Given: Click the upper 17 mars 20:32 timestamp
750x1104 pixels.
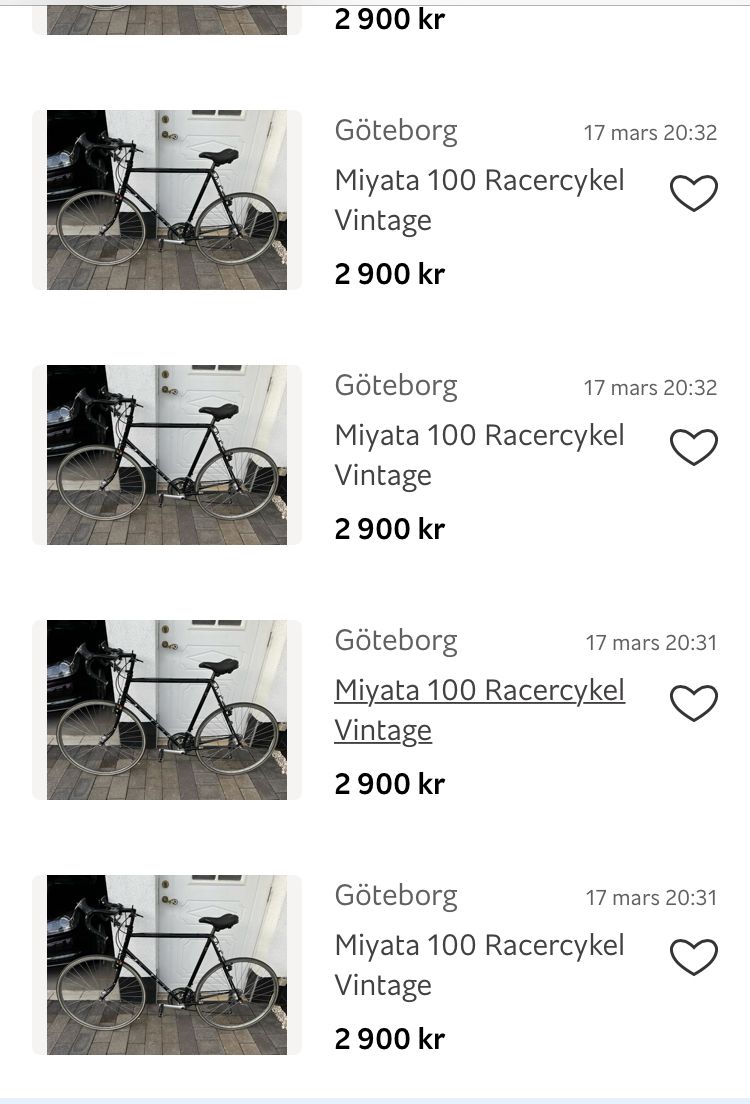Looking at the screenshot, I should tap(650, 133).
